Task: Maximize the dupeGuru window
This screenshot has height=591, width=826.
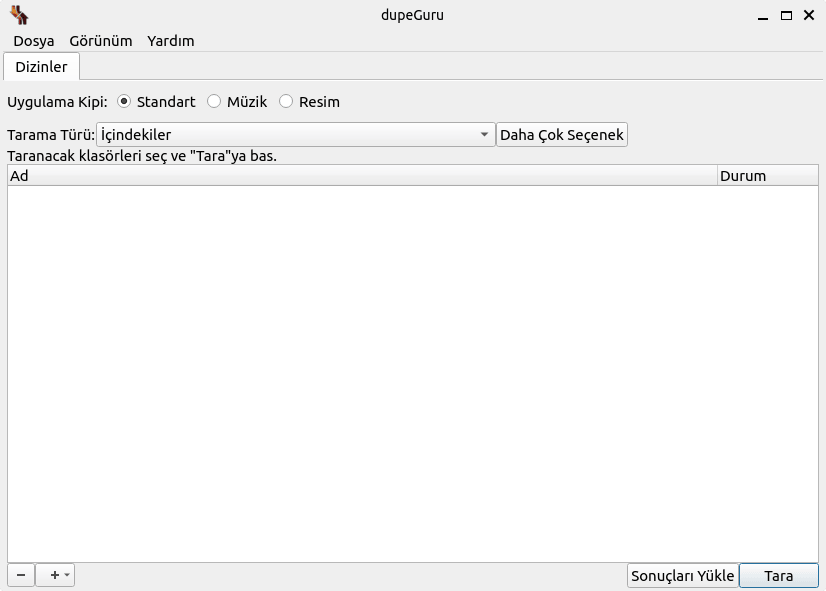Action: tap(786, 15)
